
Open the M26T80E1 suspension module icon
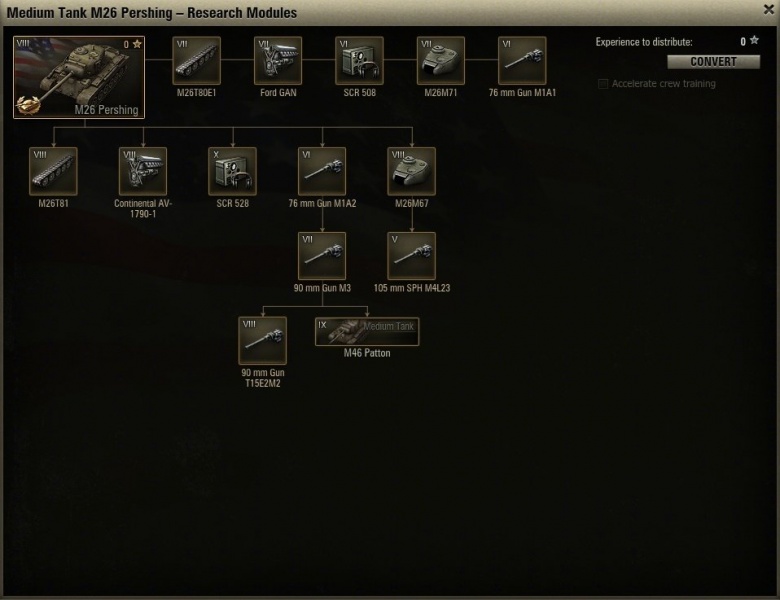coord(196,61)
